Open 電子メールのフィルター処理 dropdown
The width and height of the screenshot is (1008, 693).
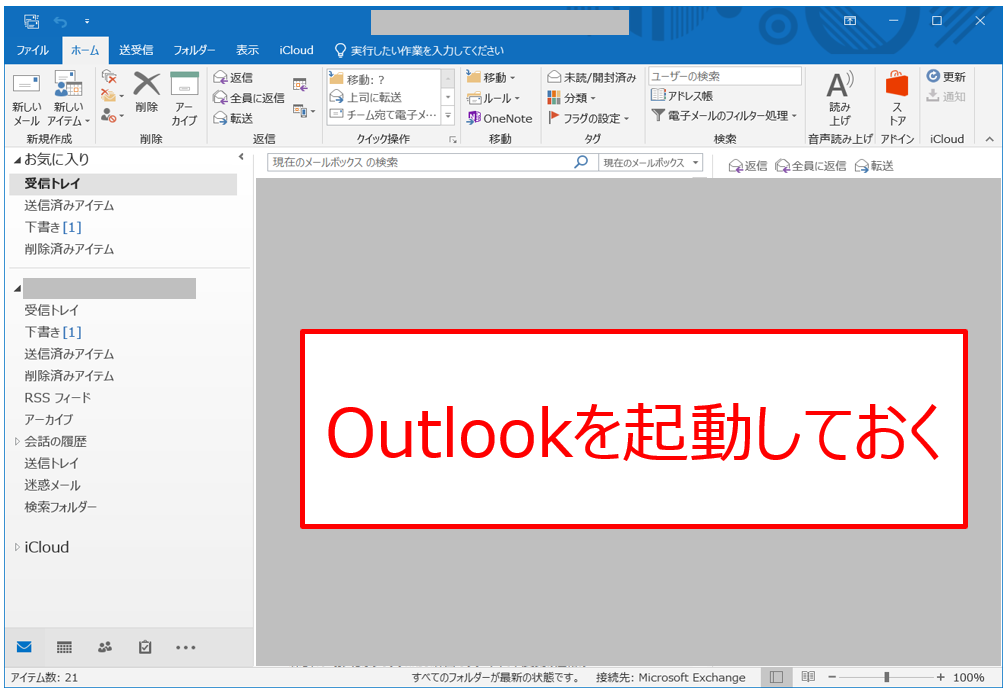click(x=724, y=116)
